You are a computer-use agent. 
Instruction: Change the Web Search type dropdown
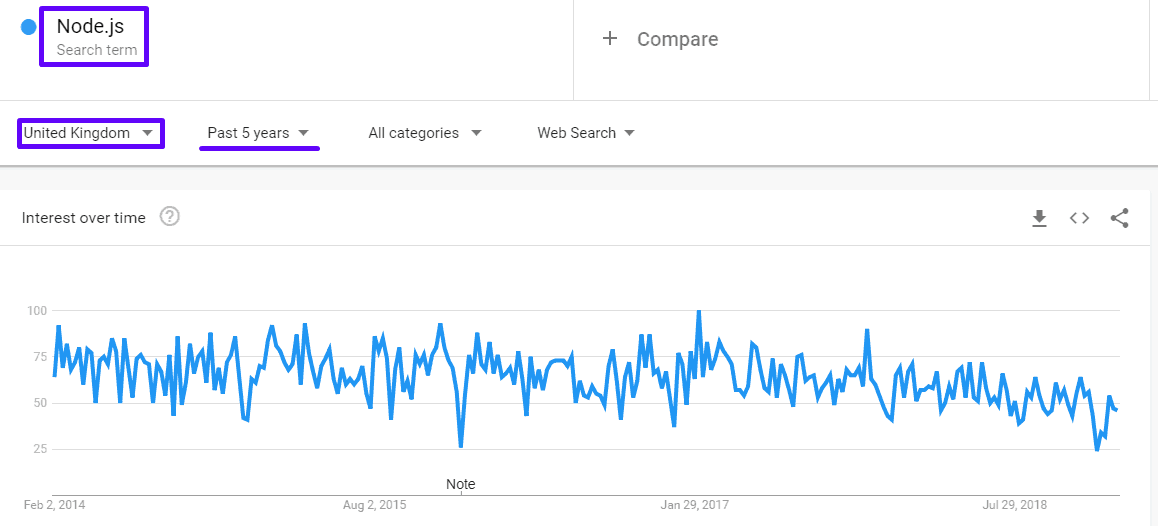pyautogui.click(x=585, y=133)
